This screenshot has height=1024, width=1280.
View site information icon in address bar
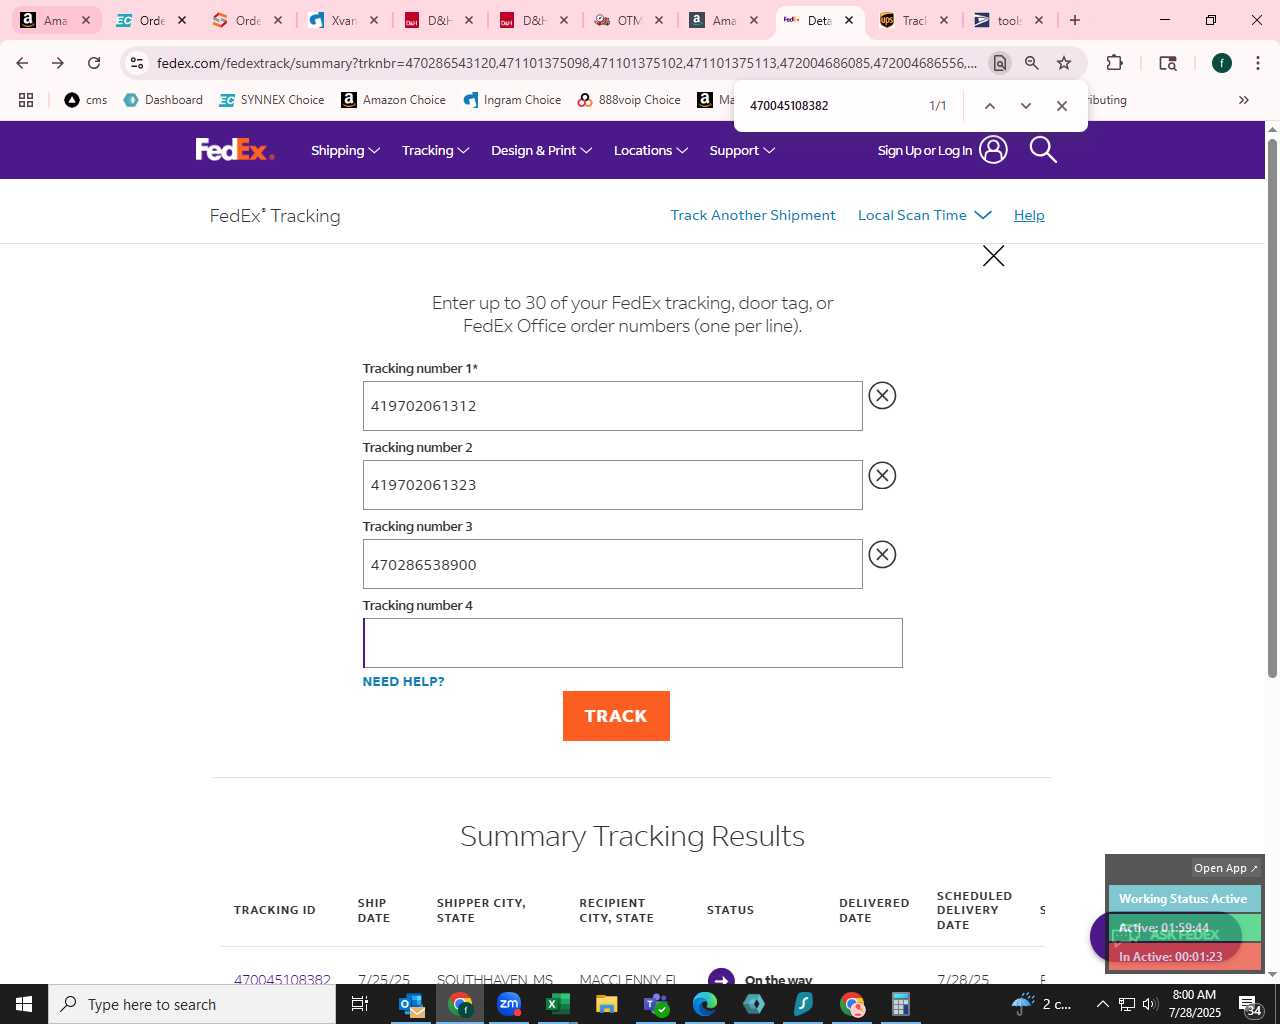click(137, 63)
